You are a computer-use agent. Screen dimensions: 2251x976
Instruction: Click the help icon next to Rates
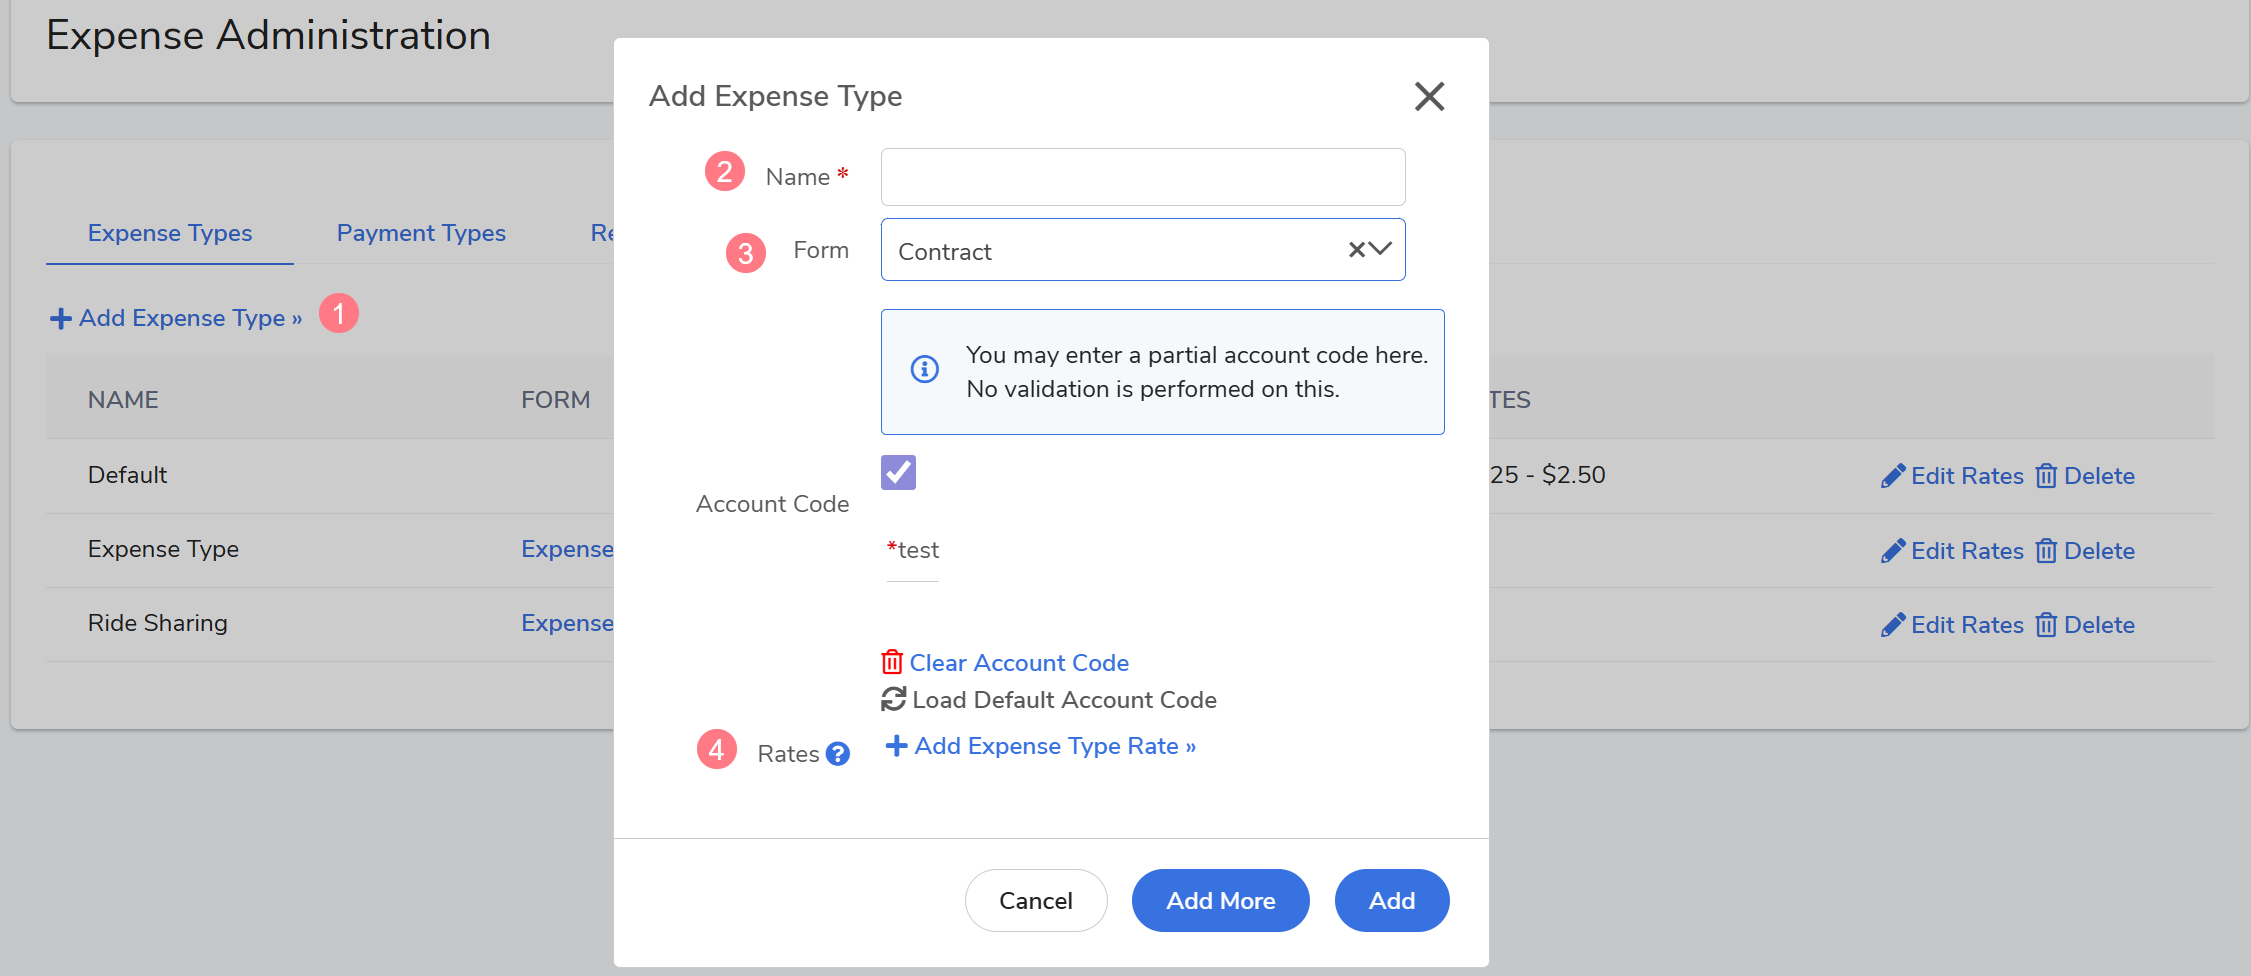pyautogui.click(x=838, y=754)
